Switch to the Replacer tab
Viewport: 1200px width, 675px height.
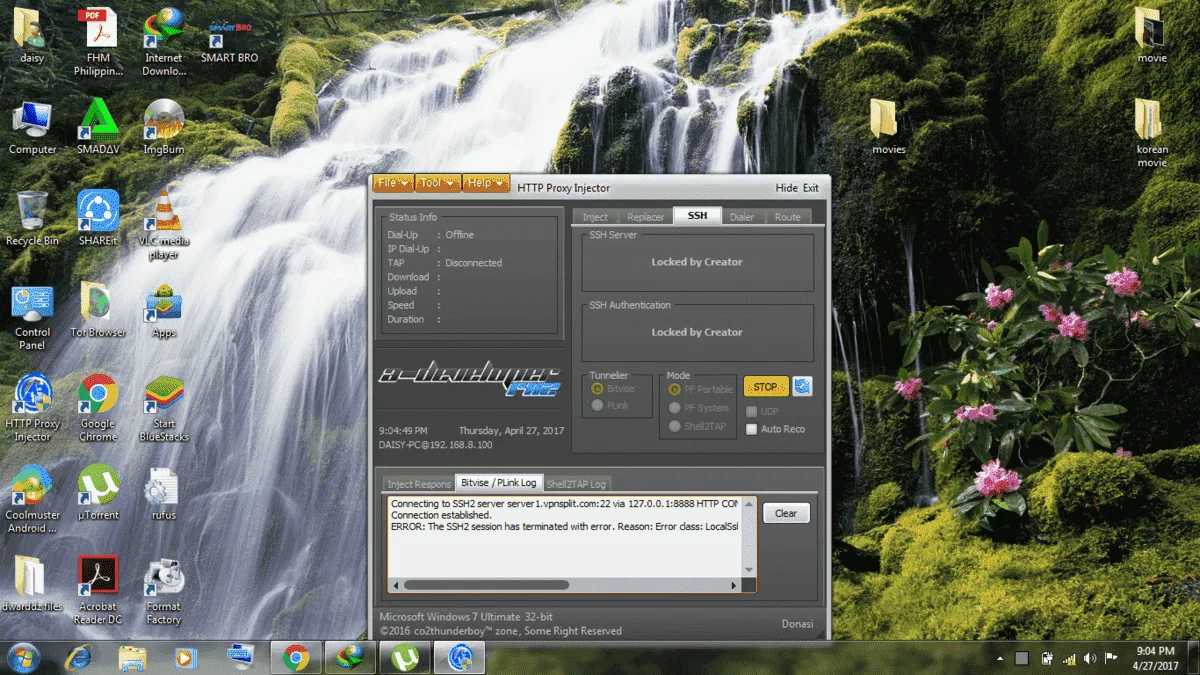coord(645,216)
